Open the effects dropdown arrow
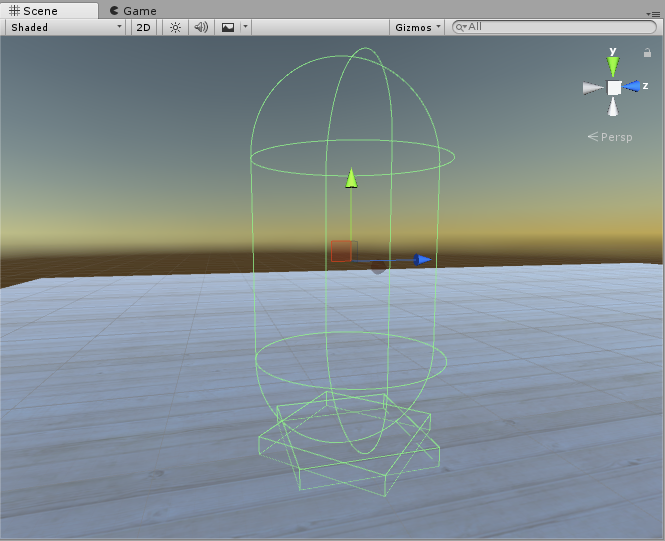 246,27
